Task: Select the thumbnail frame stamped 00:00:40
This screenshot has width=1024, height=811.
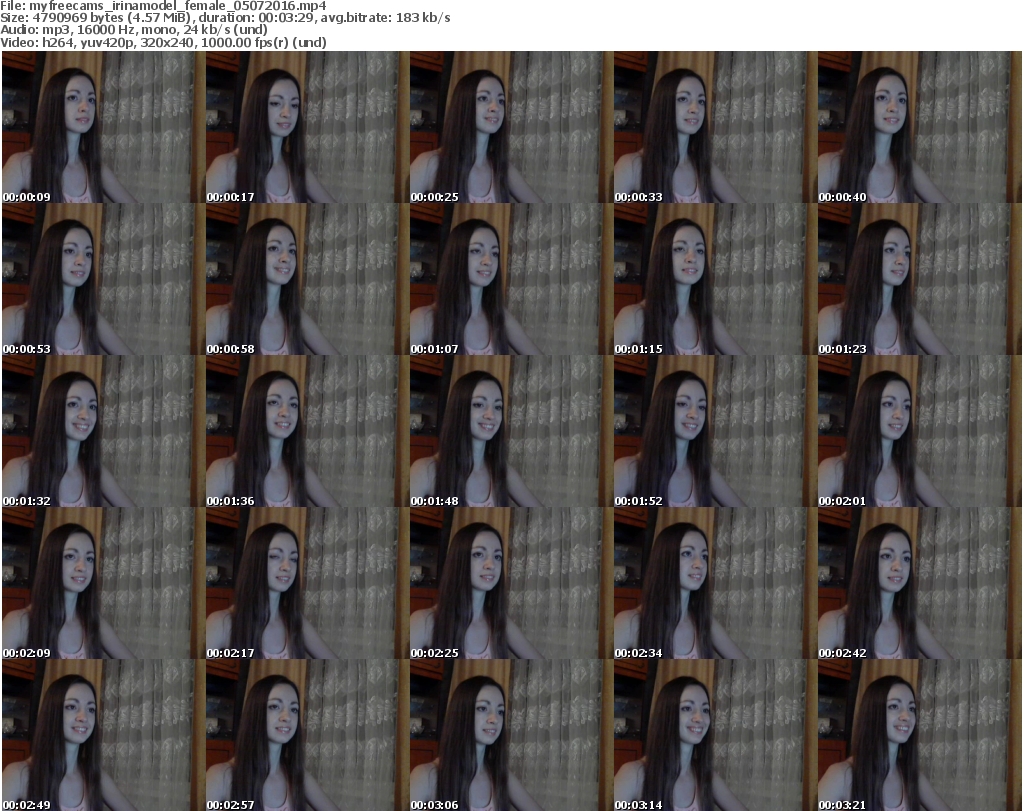Action: [x=919, y=127]
